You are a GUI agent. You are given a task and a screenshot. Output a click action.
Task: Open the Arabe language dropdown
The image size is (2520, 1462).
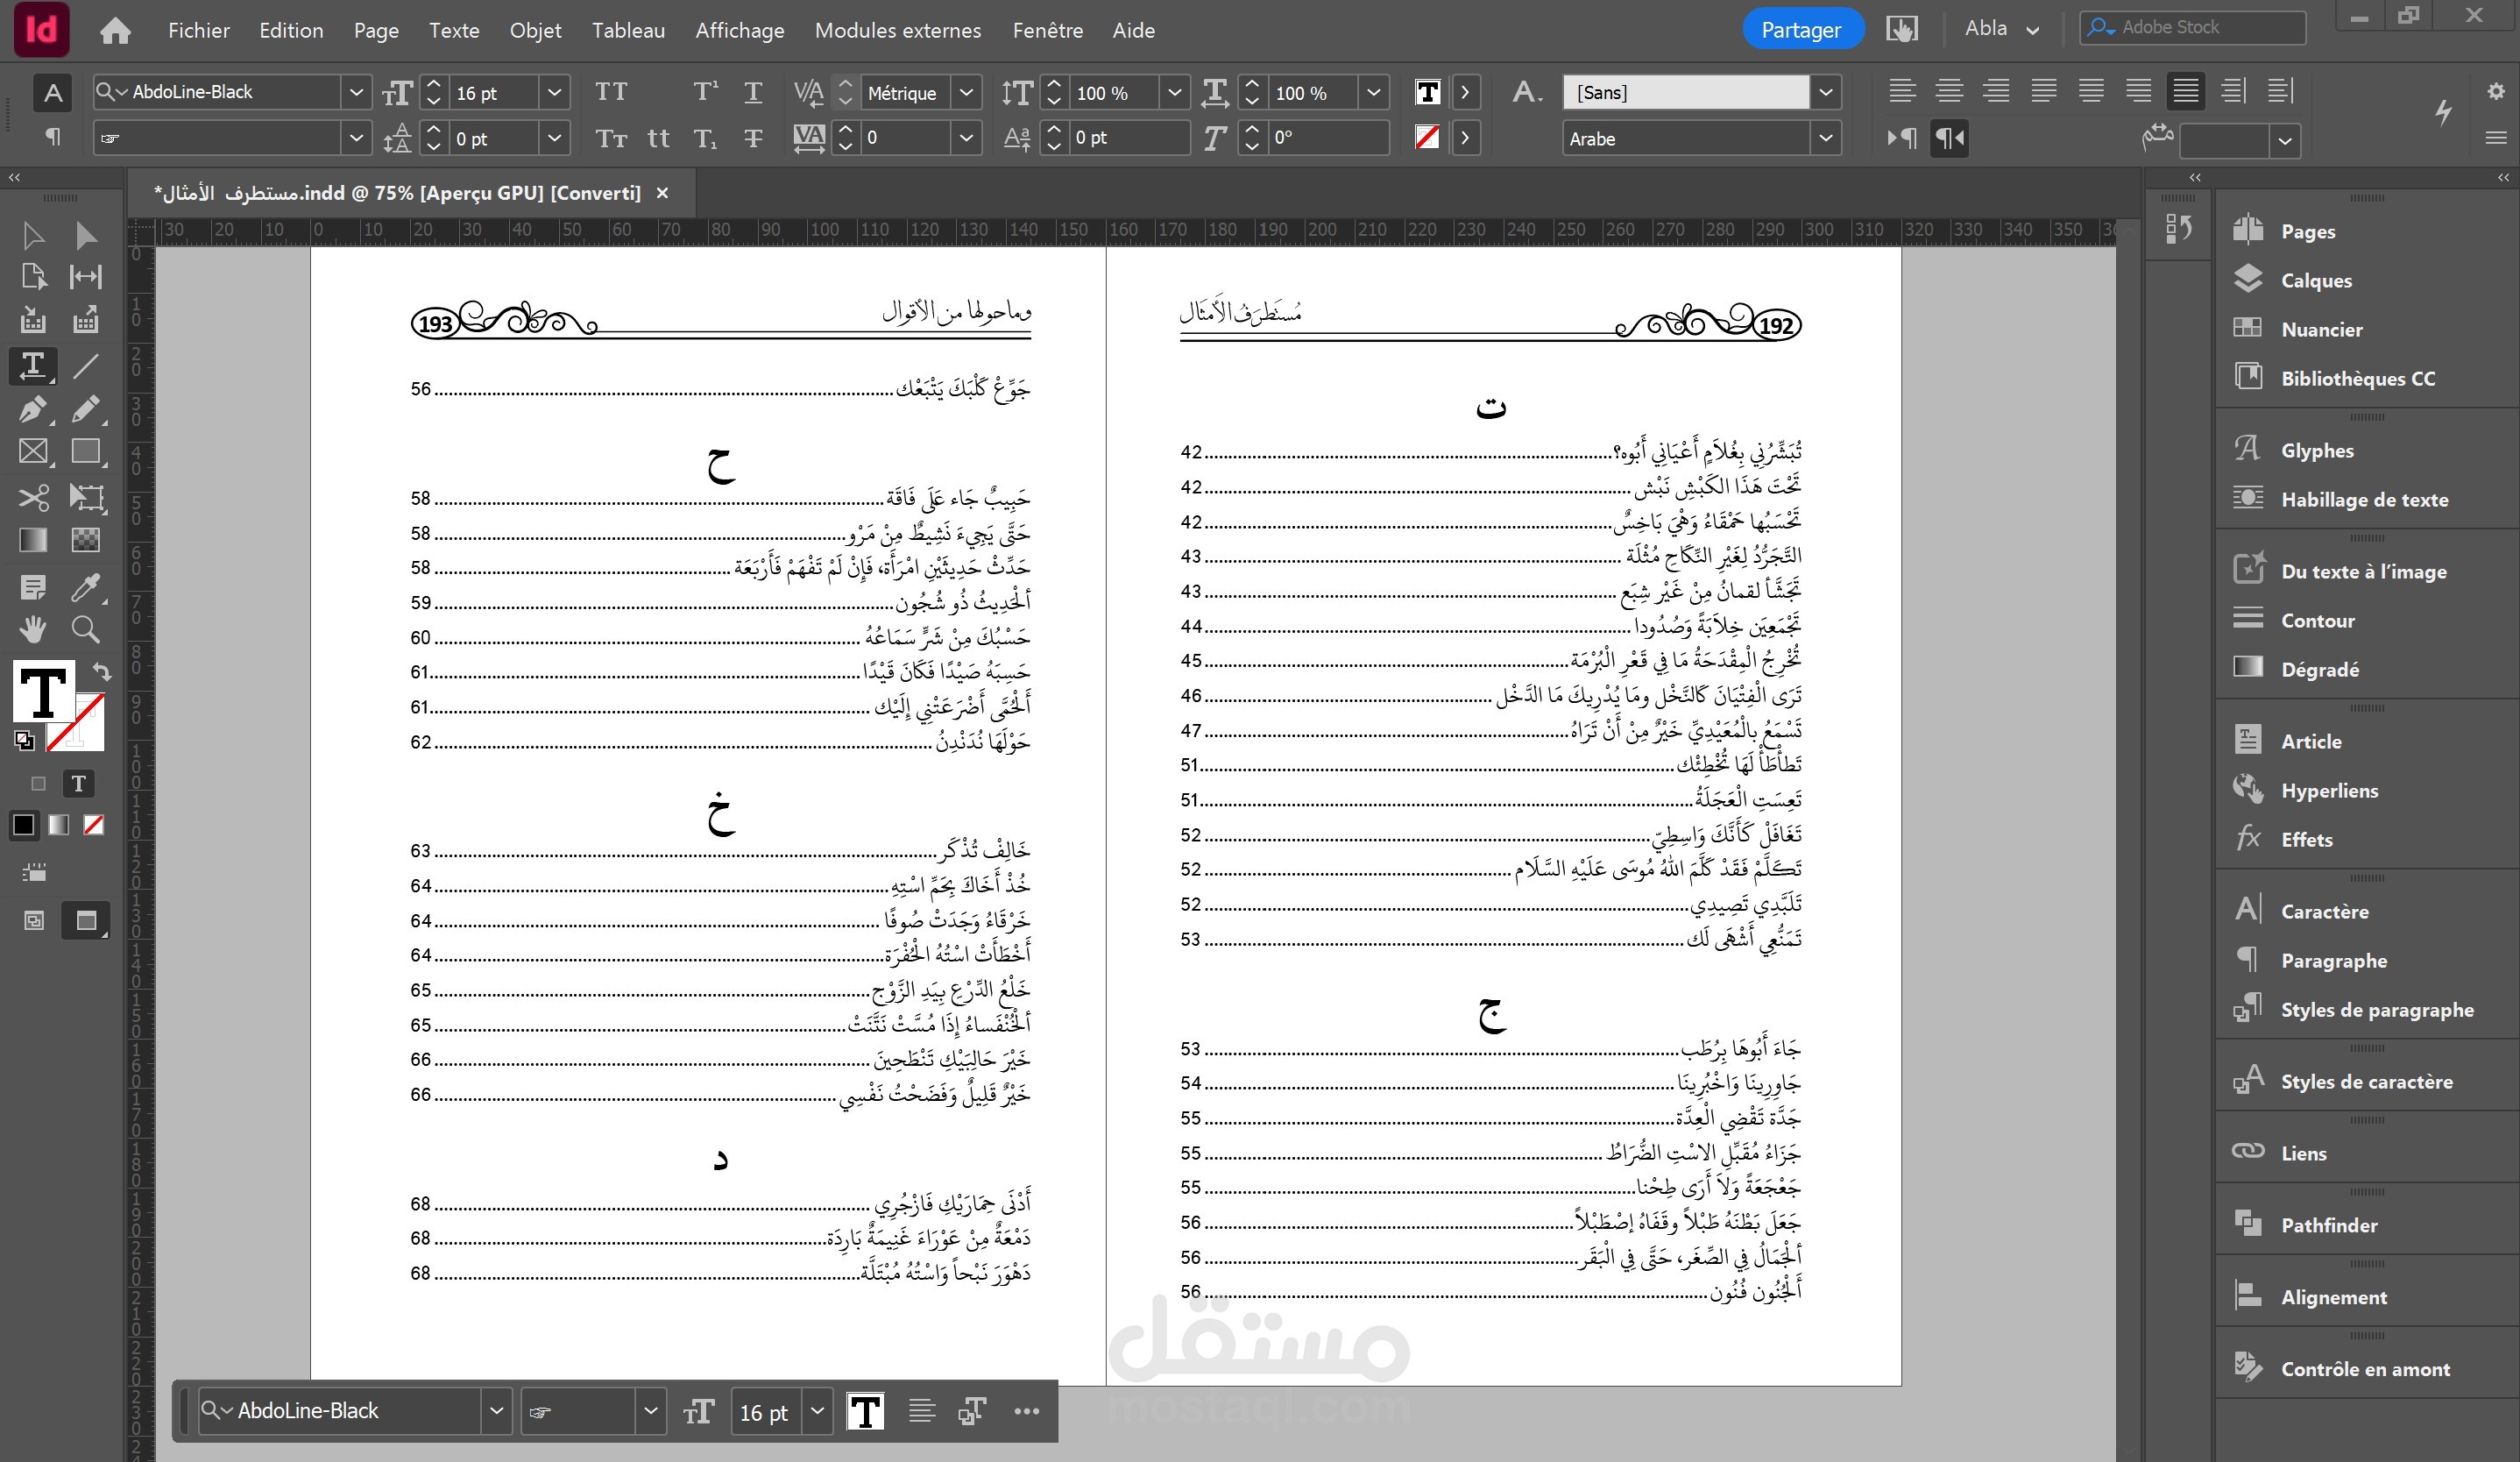click(x=1825, y=139)
